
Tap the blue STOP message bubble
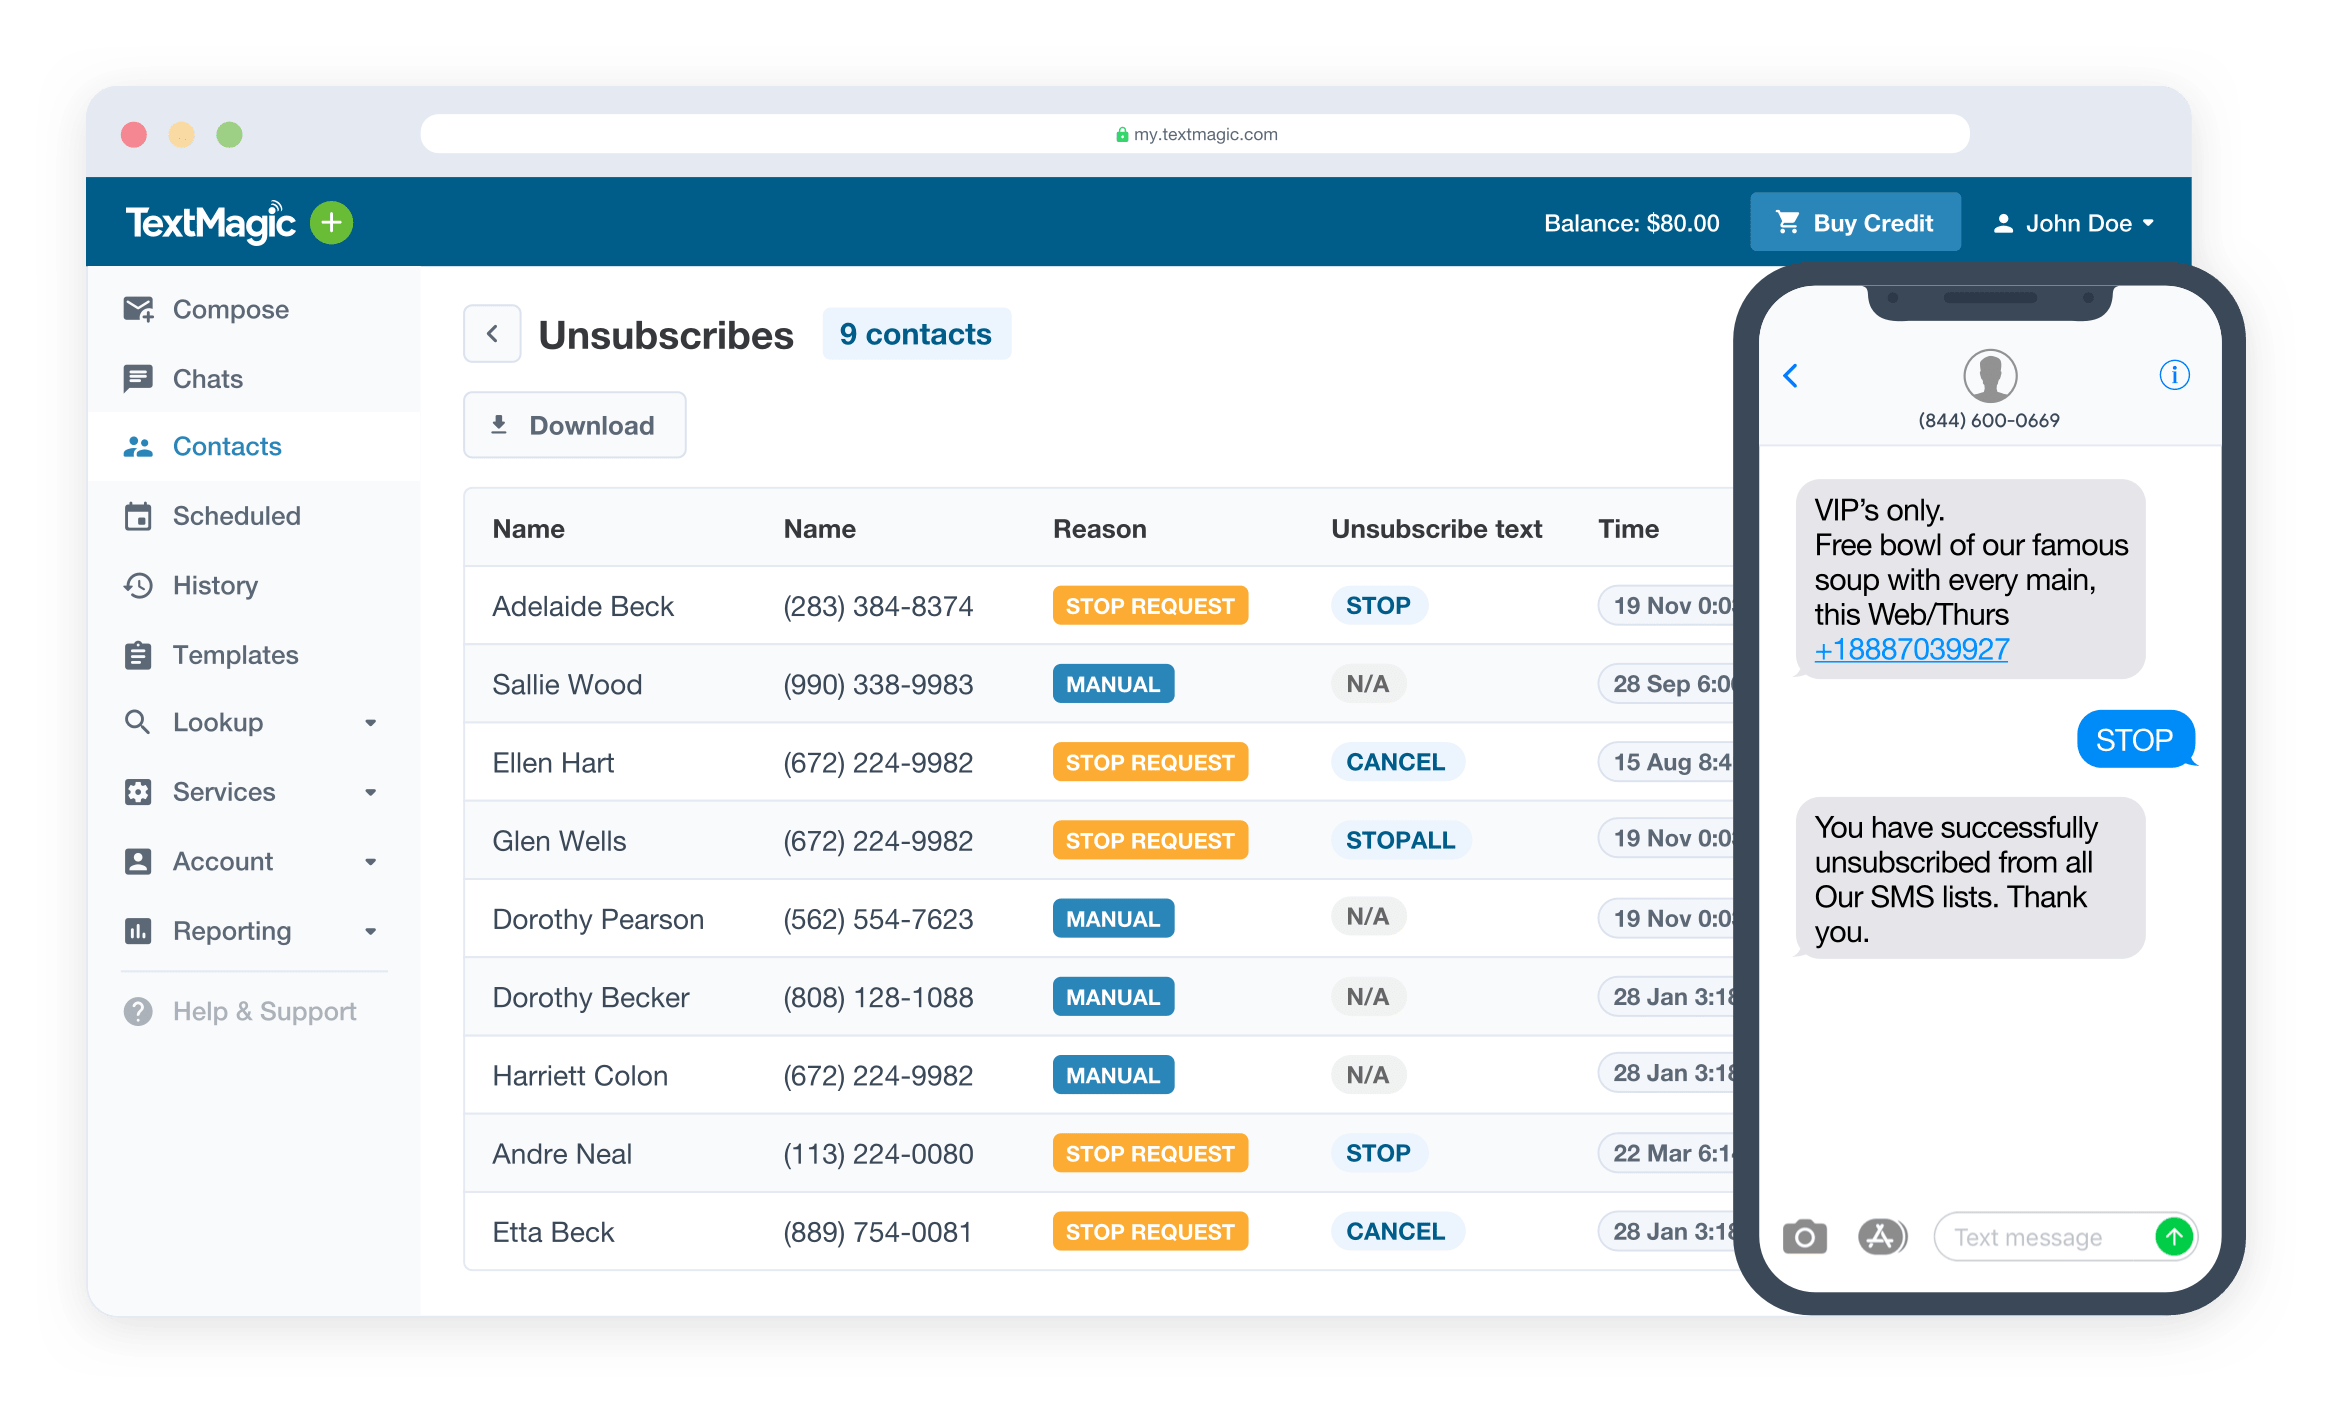(2135, 740)
